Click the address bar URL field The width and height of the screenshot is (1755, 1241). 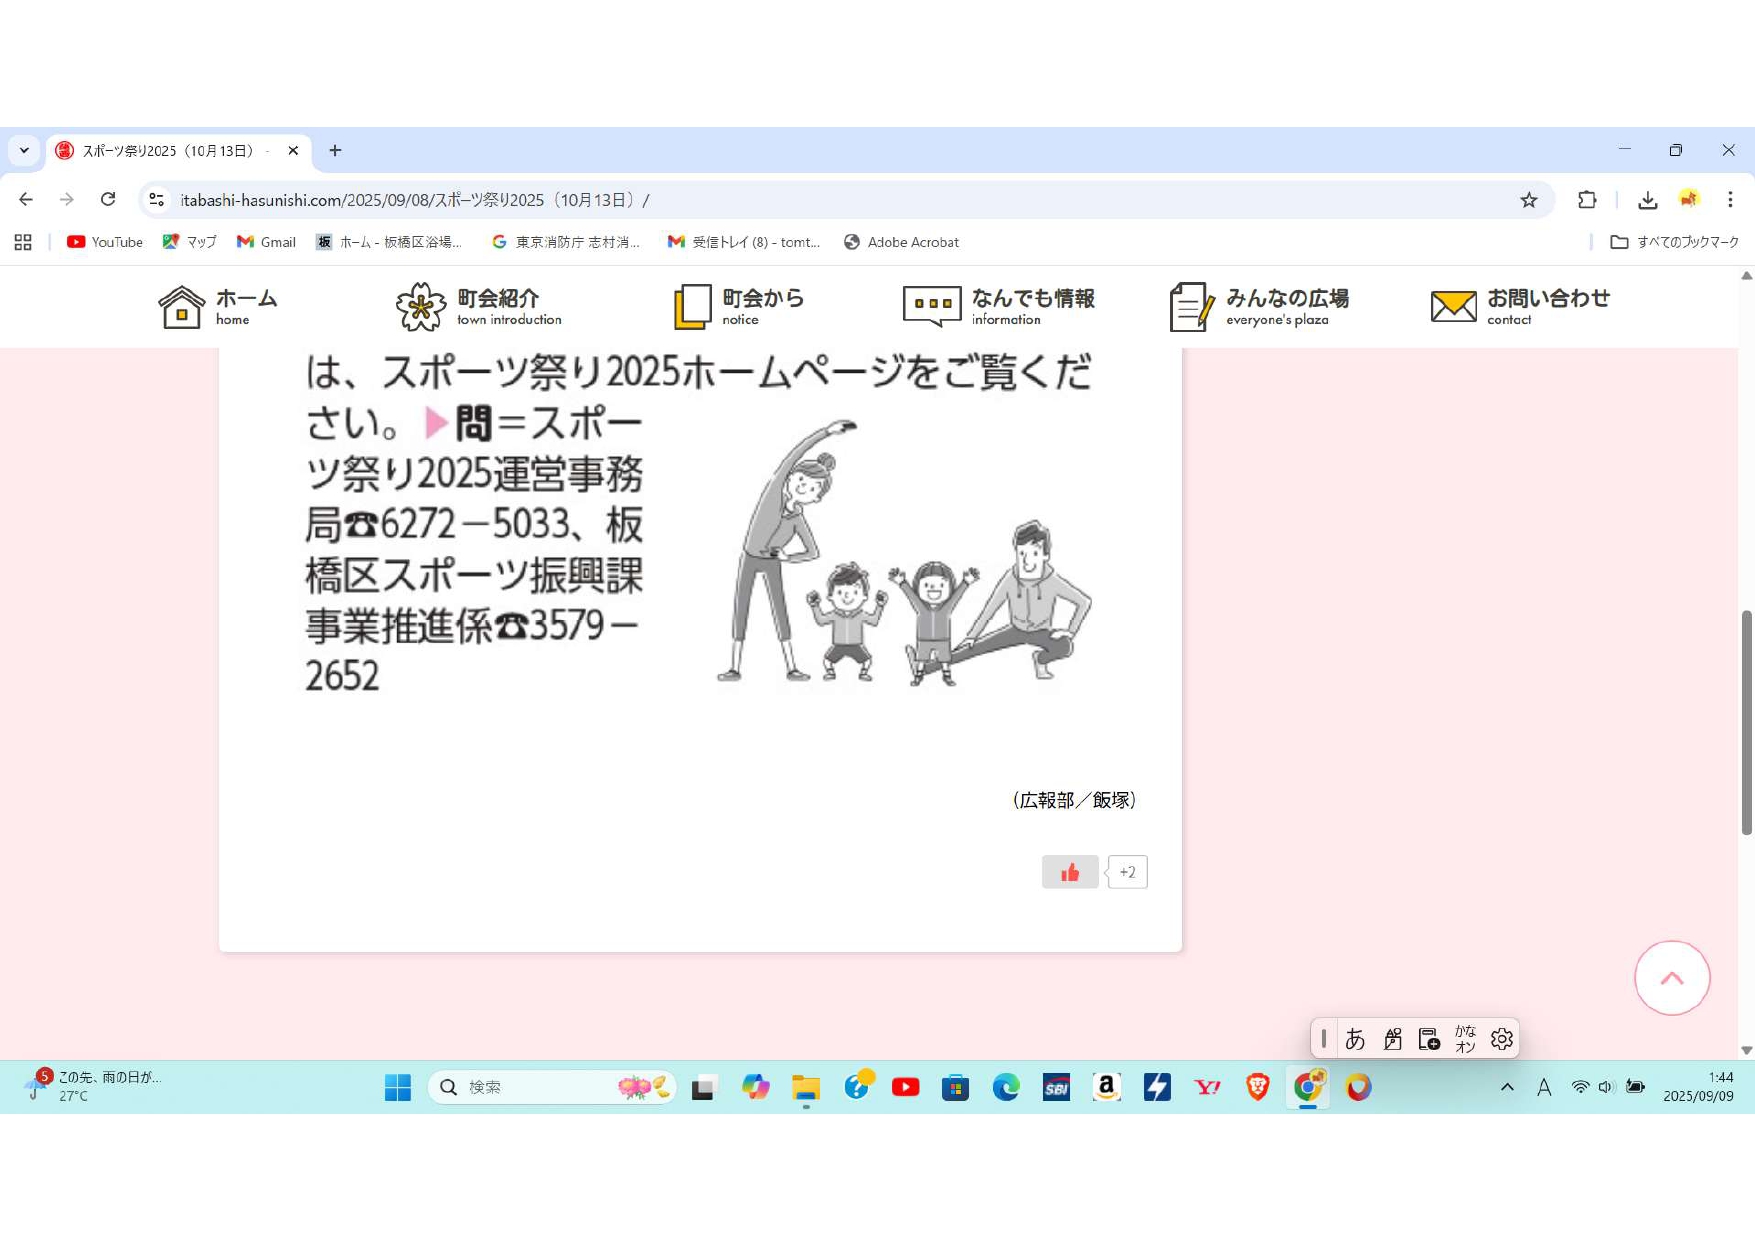click(800, 200)
